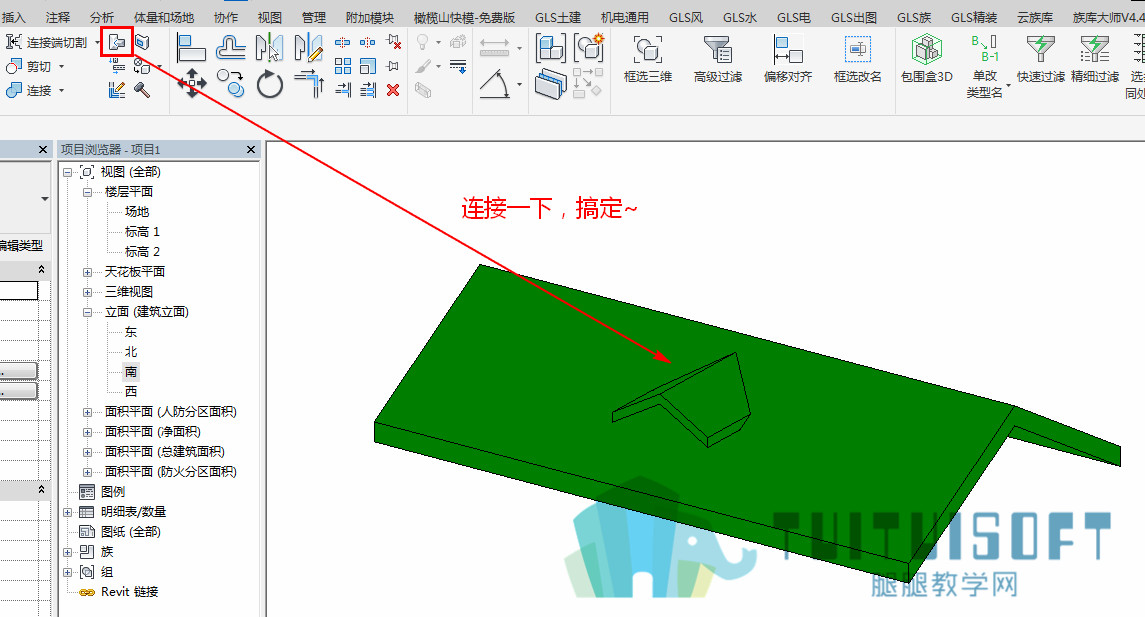The image size is (1145, 617).
Task: Open the 高级过滤 tool
Action: pos(718,58)
